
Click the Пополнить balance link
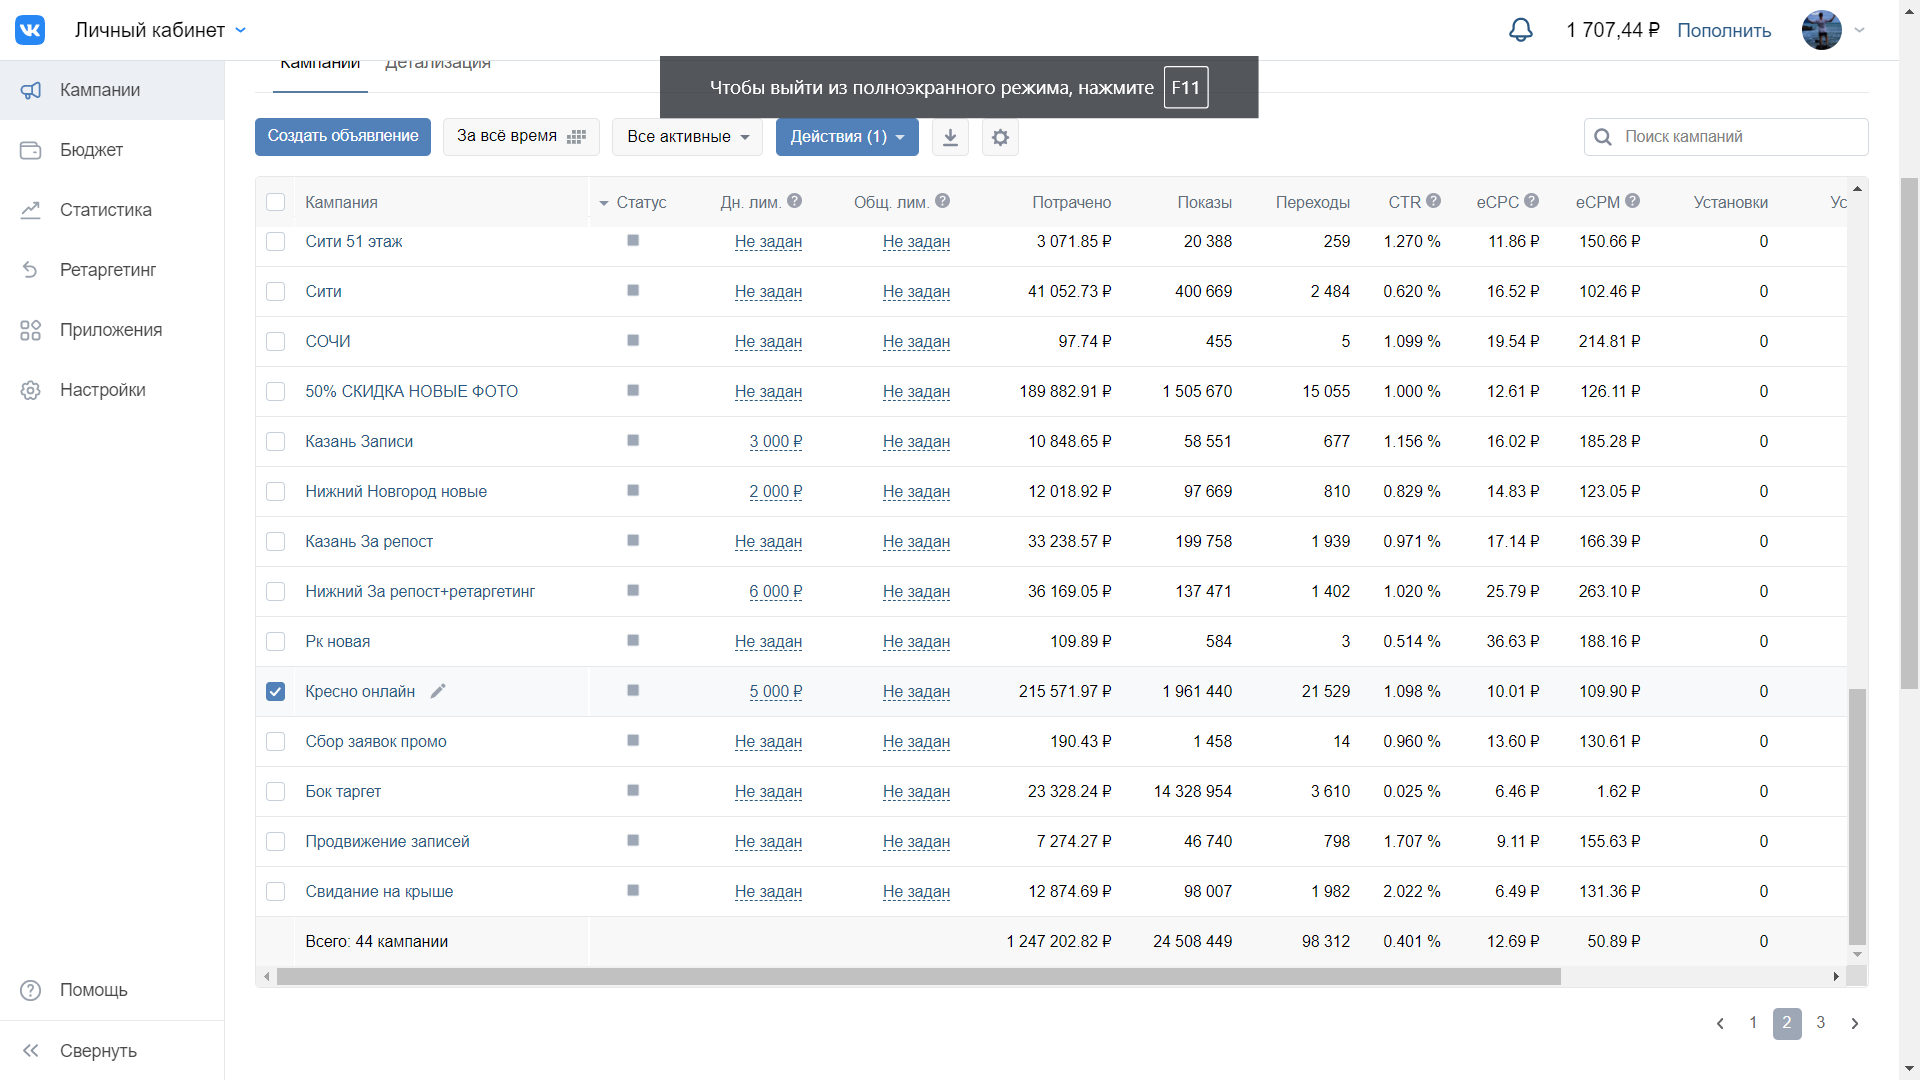tap(1723, 30)
